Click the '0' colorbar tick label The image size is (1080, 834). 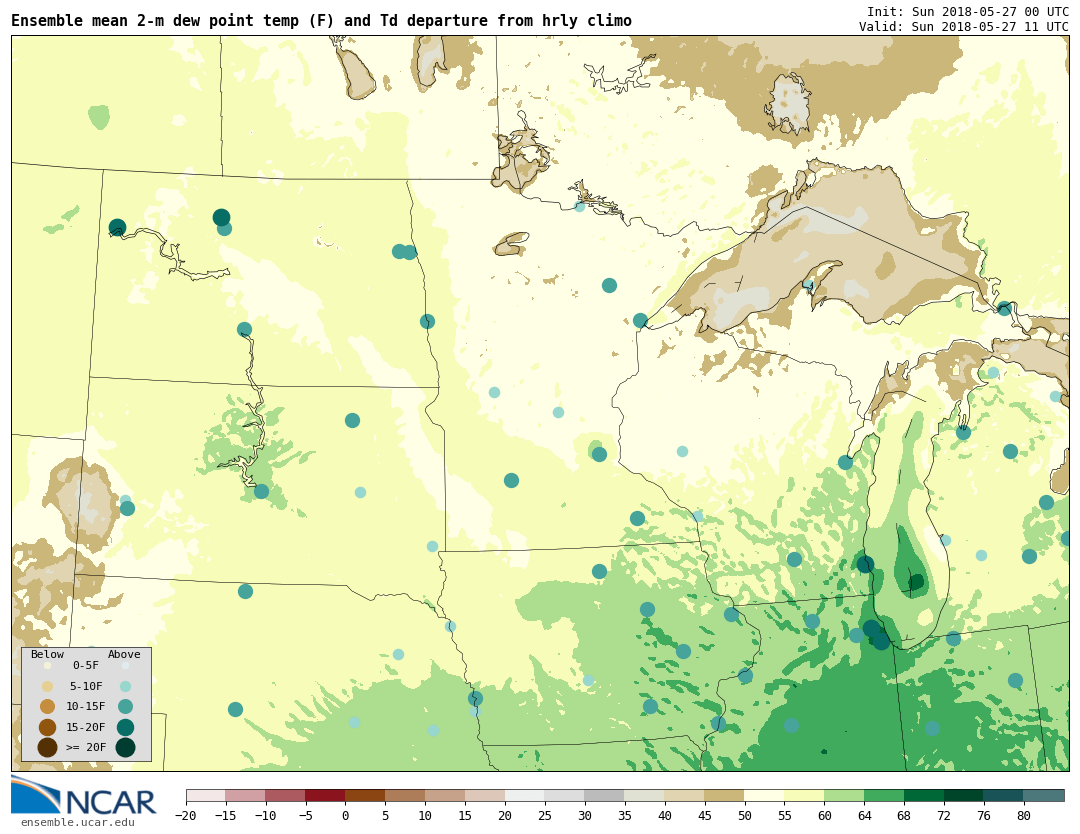coord(346,815)
